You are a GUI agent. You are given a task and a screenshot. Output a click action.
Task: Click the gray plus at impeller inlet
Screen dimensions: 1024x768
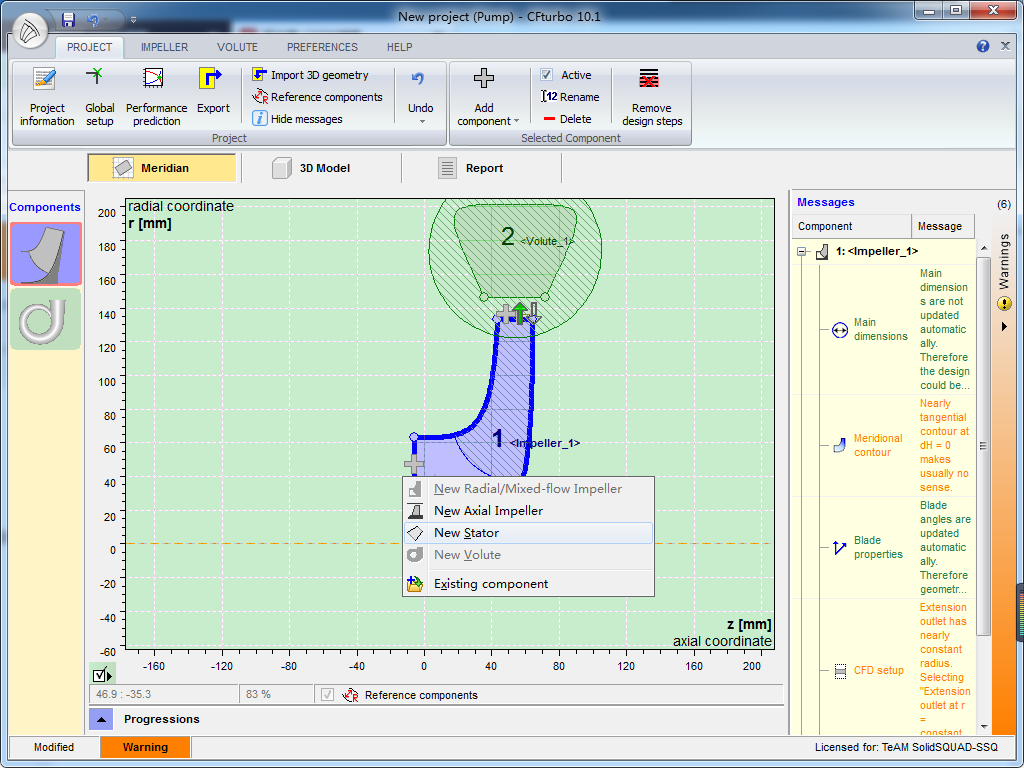[414, 464]
